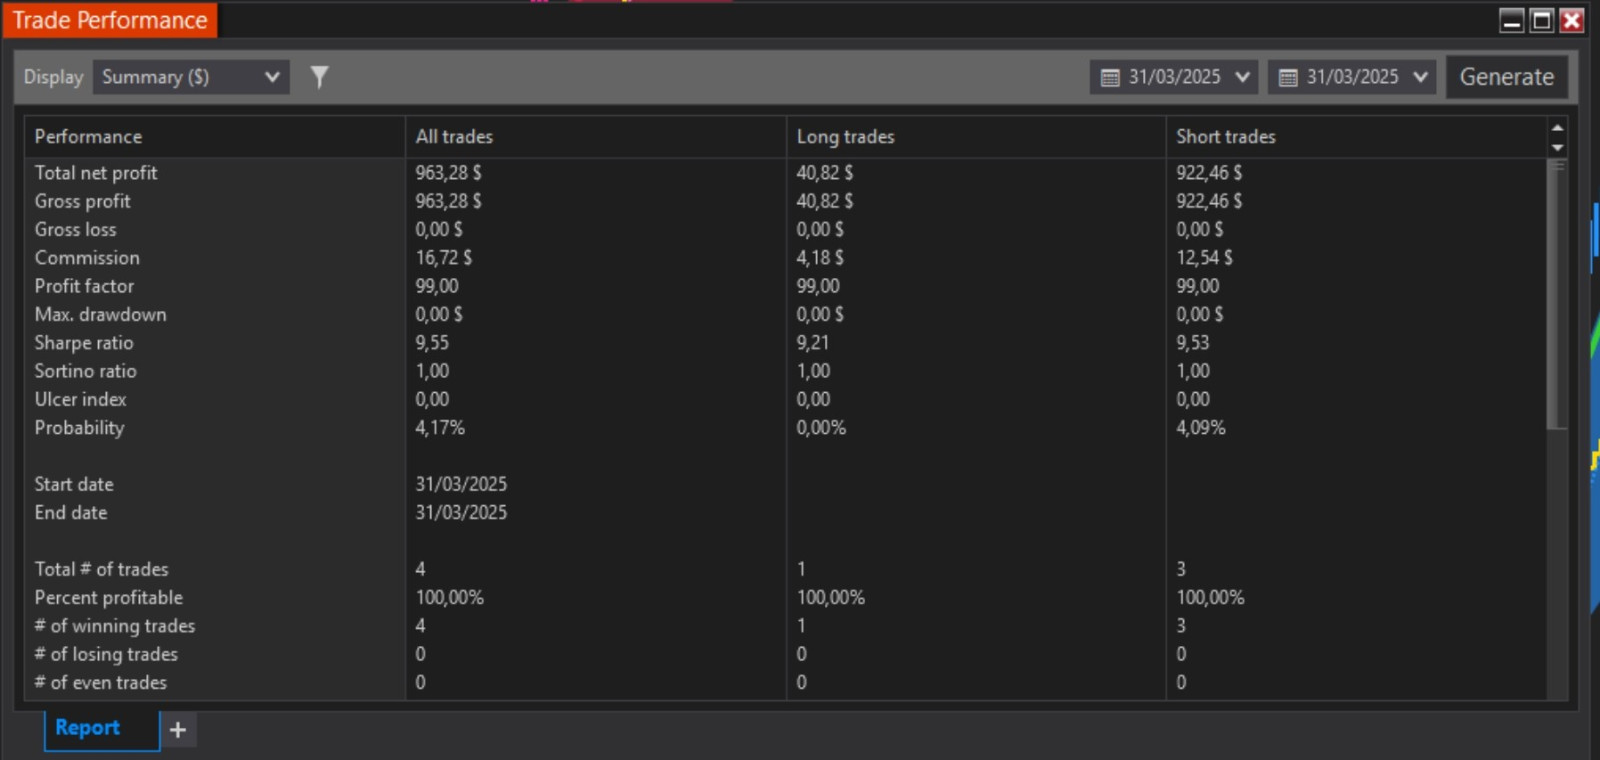
Task: Select the Short trades column header
Action: tap(1356, 137)
